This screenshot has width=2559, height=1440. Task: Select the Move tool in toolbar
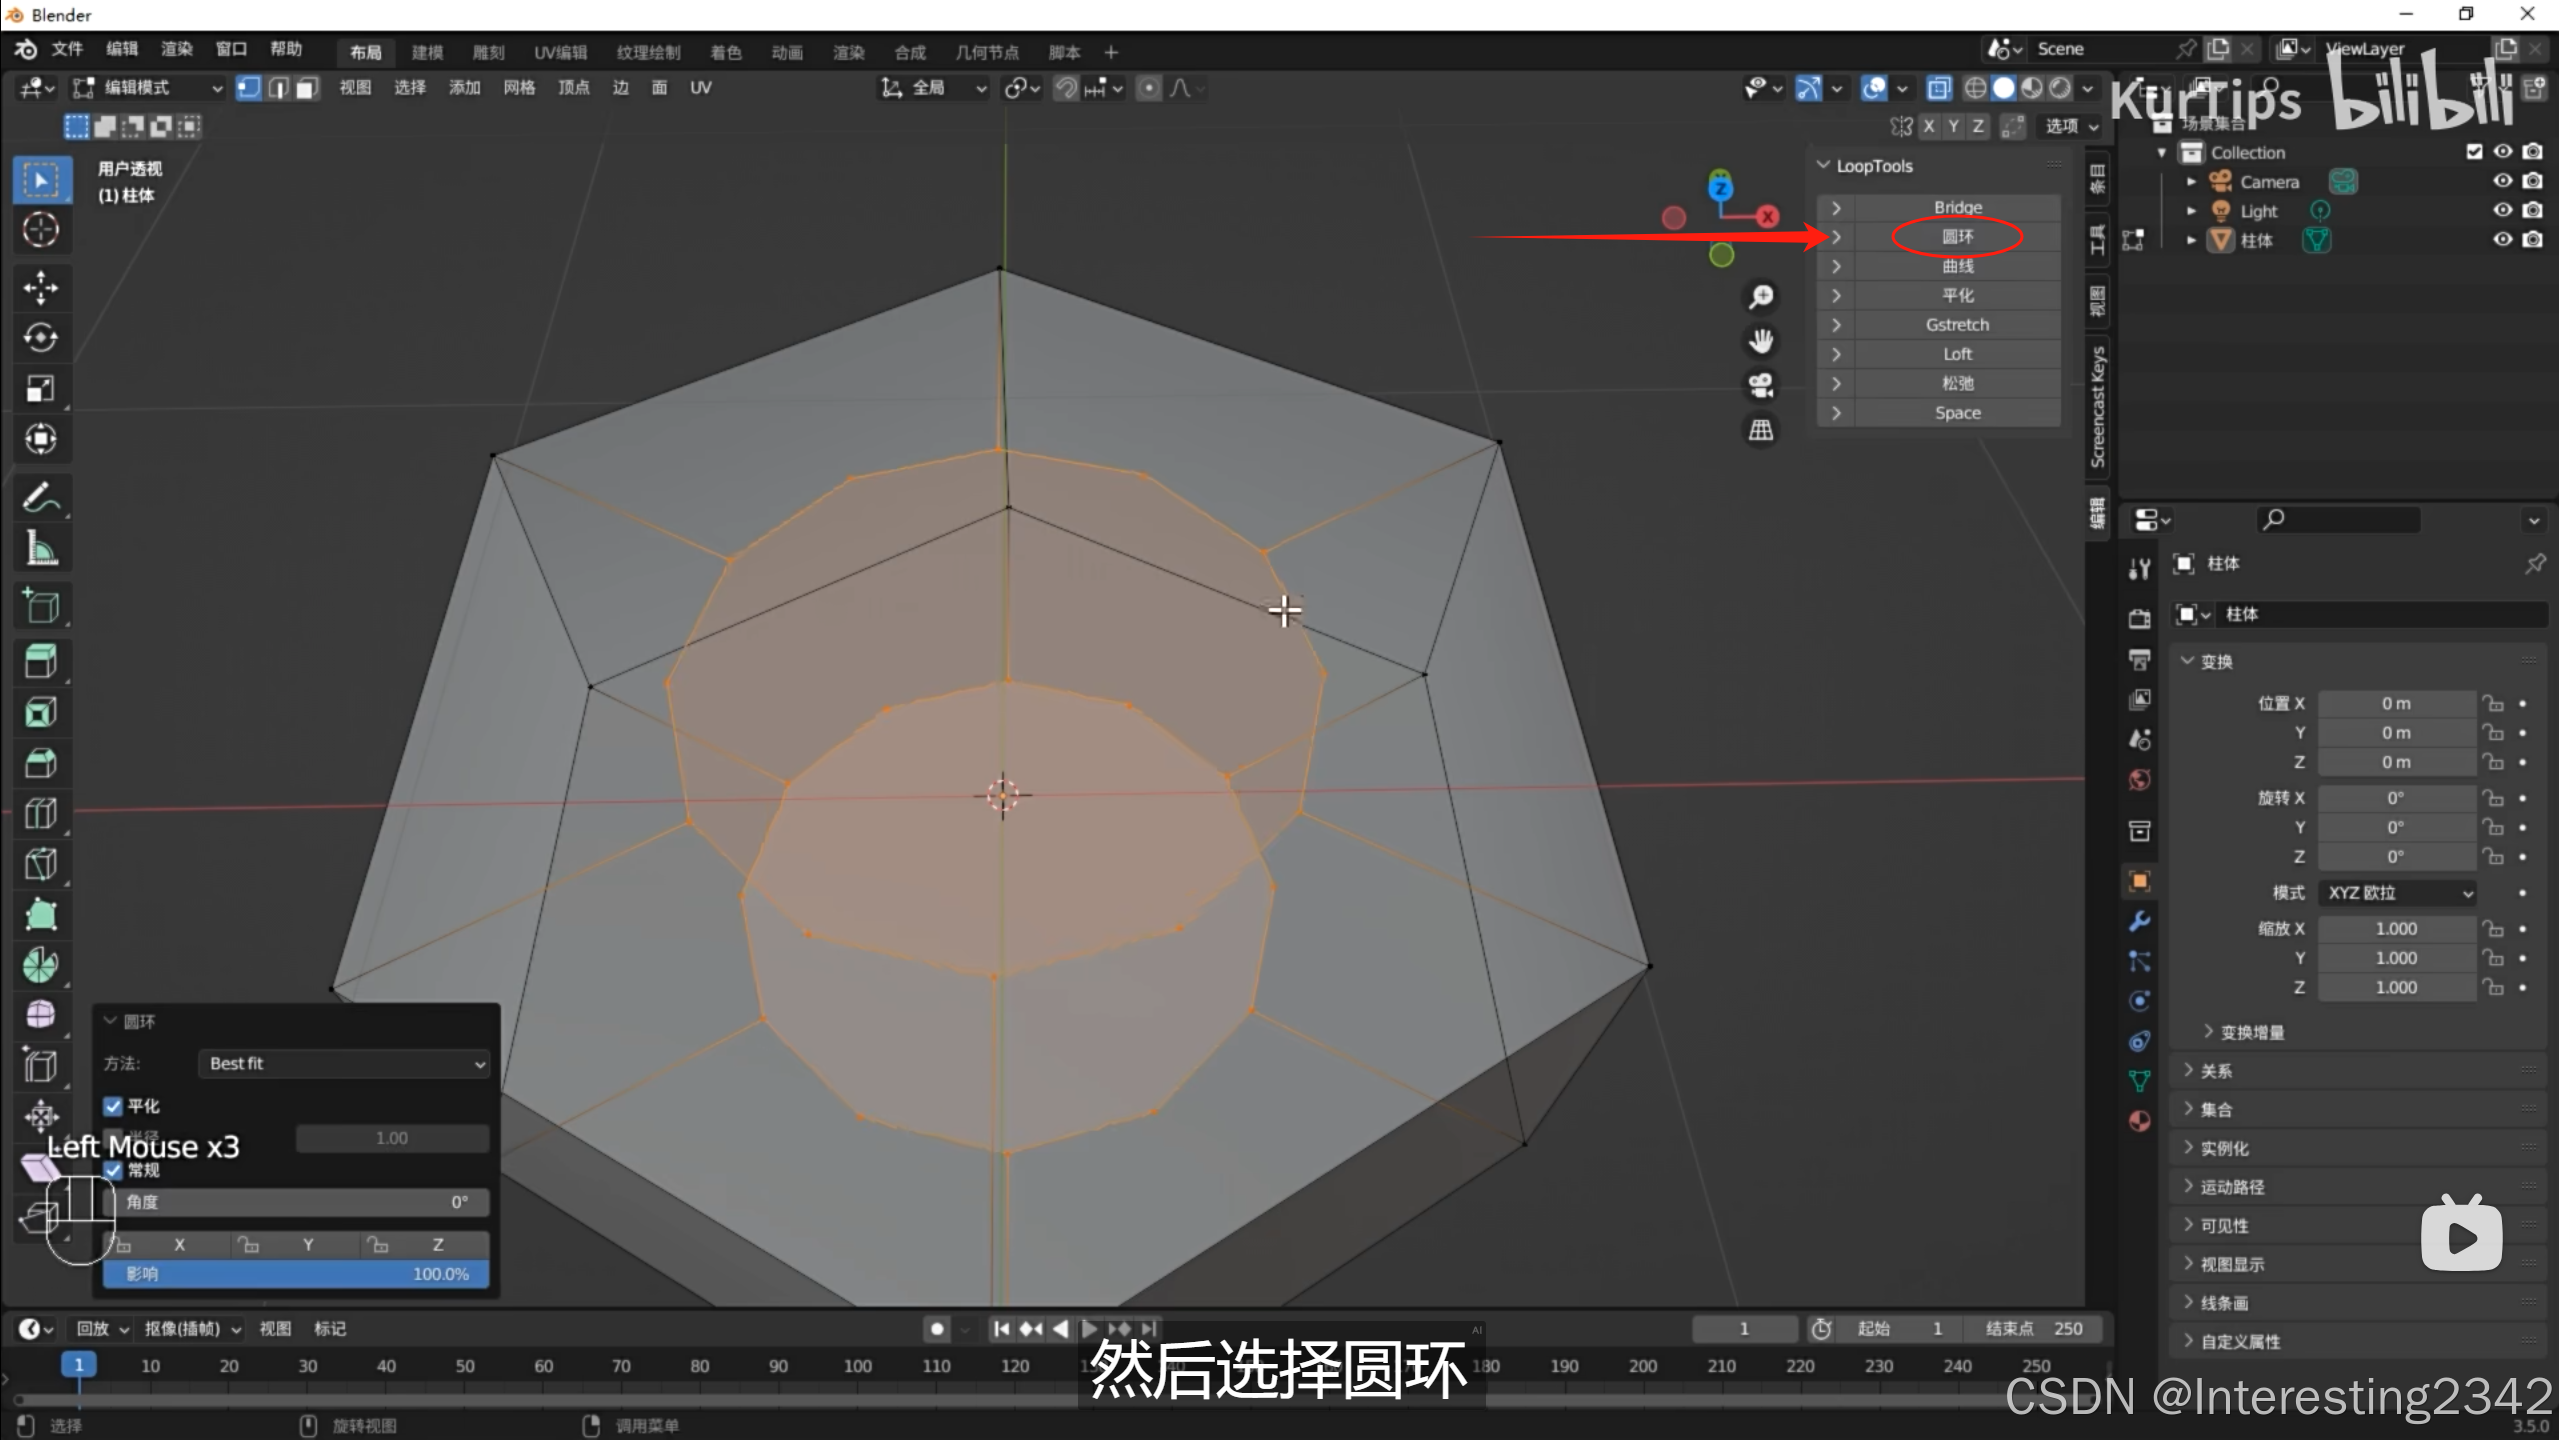coord(41,288)
